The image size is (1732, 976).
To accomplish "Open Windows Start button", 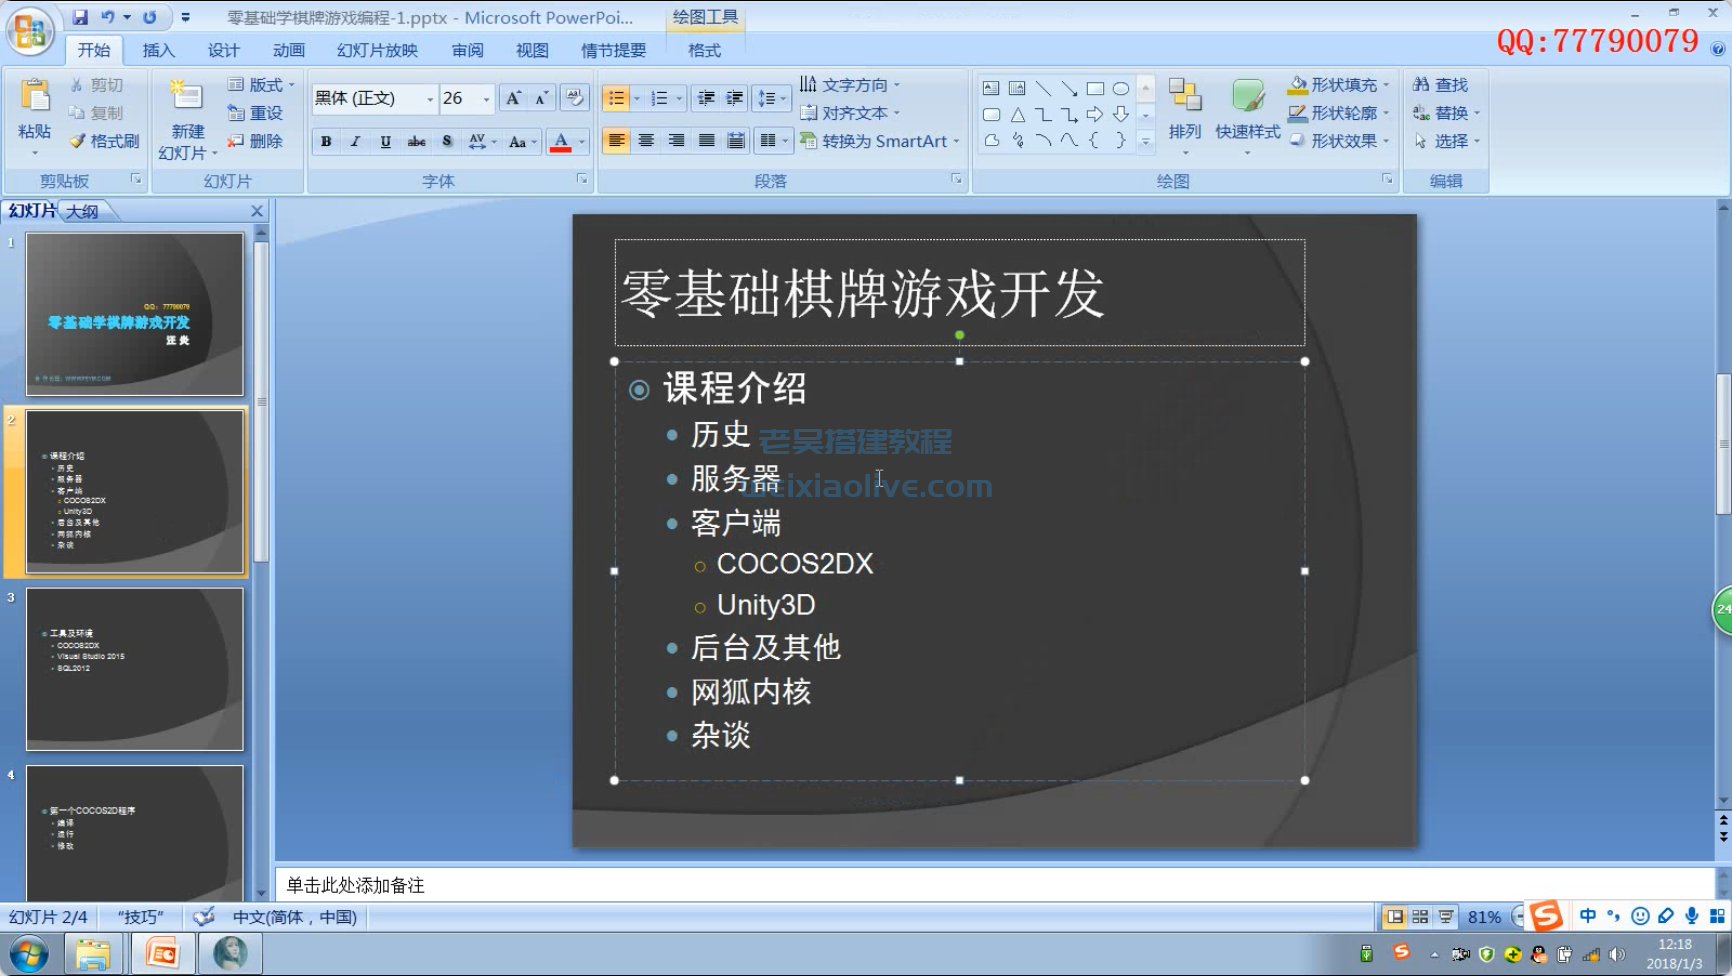I will point(28,954).
